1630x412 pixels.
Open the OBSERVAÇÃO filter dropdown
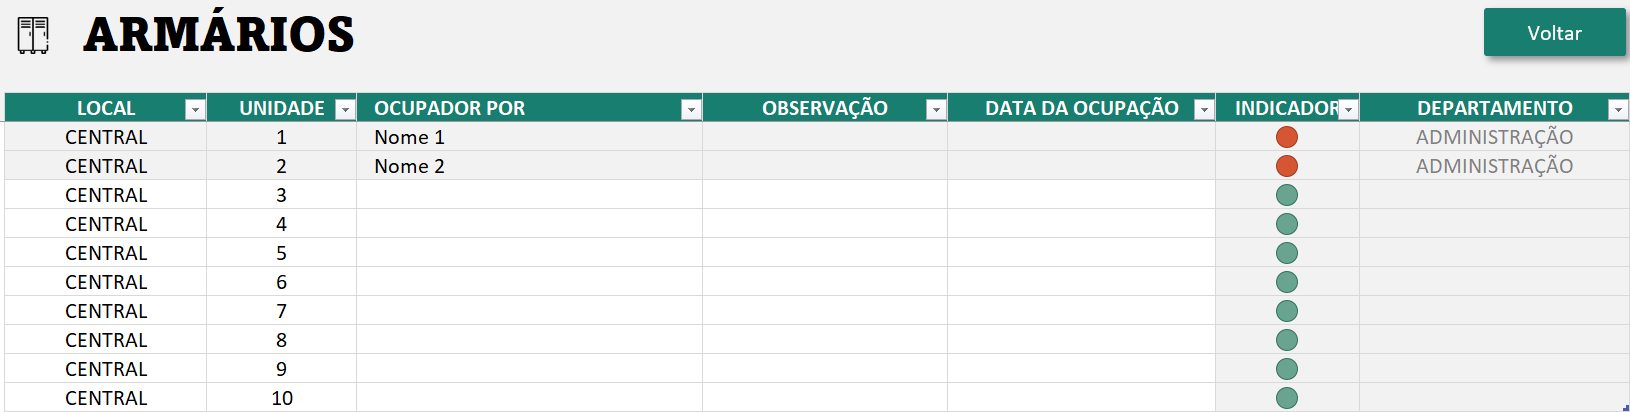click(936, 109)
